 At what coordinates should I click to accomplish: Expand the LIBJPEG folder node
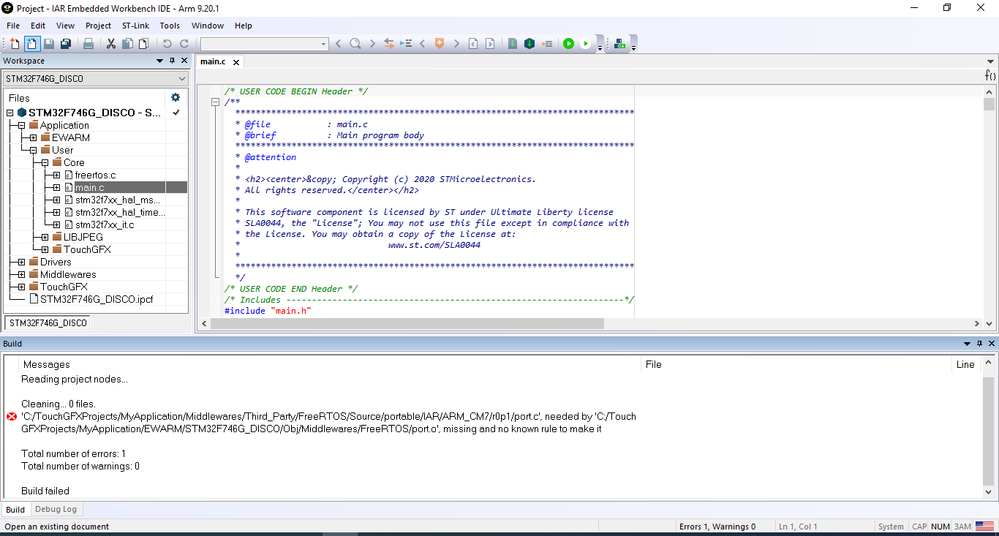tap(45, 237)
